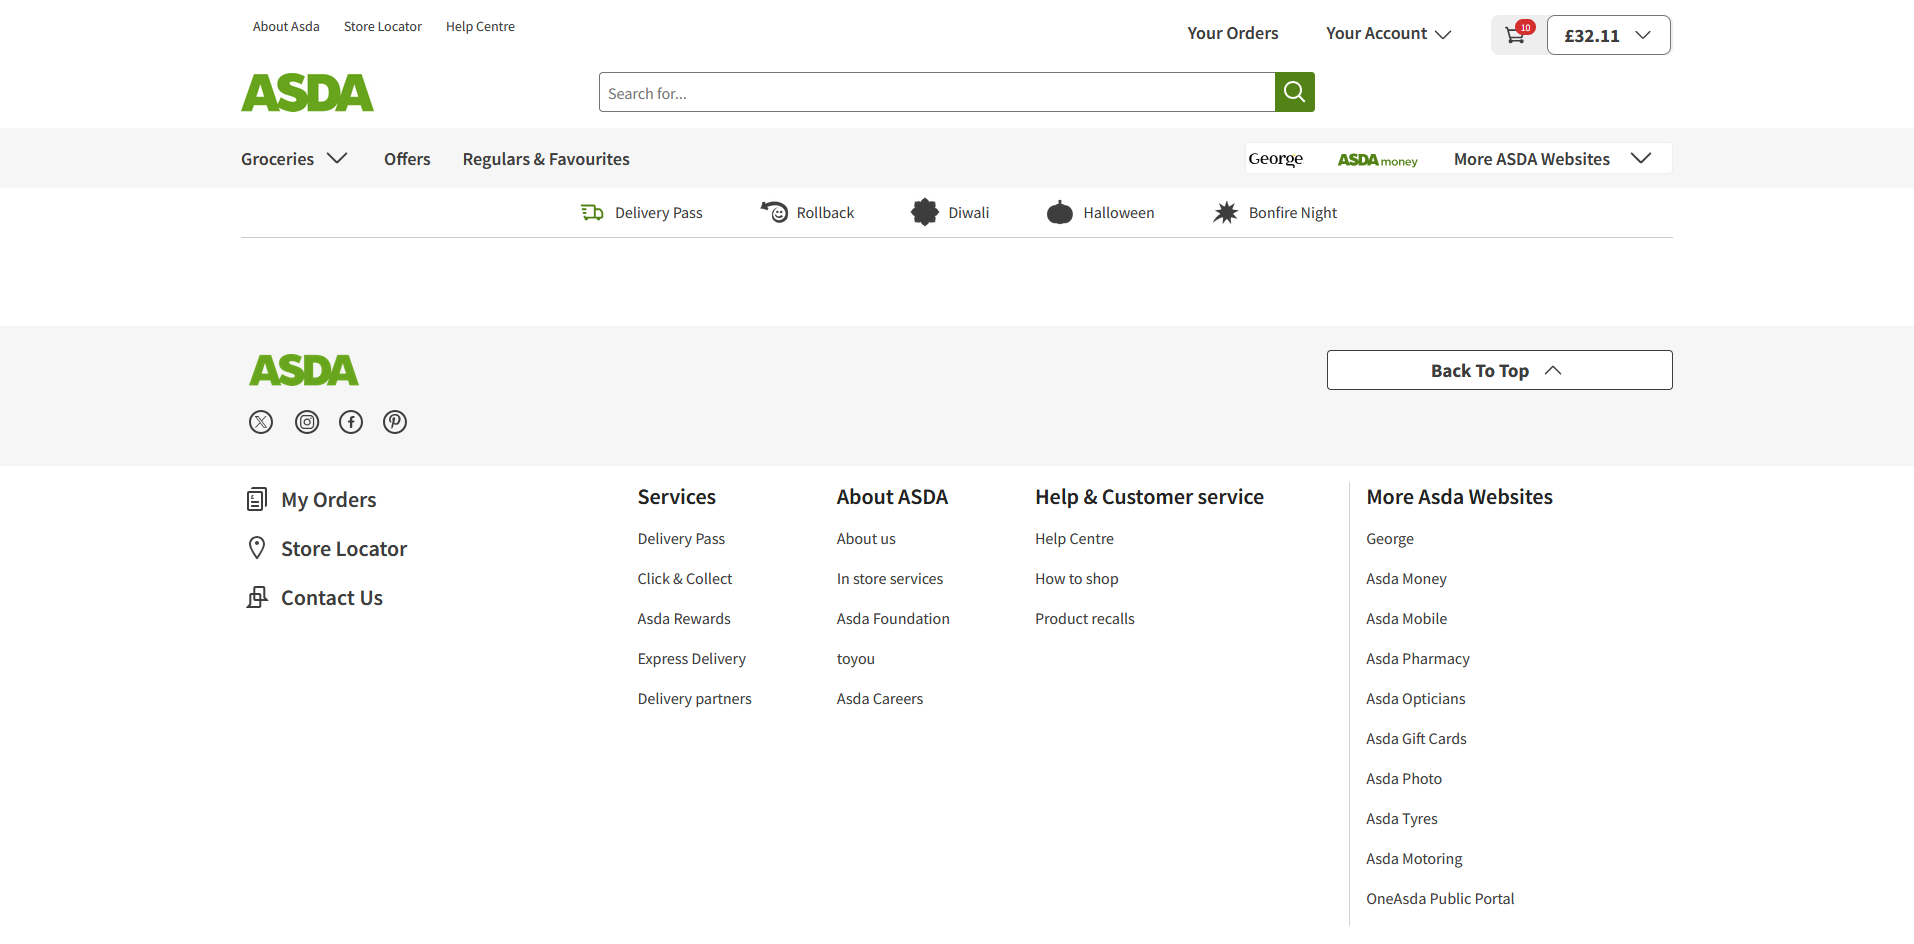
Task: Visit the Asda Pharmacy footer link
Action: pyautogui.click(x=1417, y=659)
